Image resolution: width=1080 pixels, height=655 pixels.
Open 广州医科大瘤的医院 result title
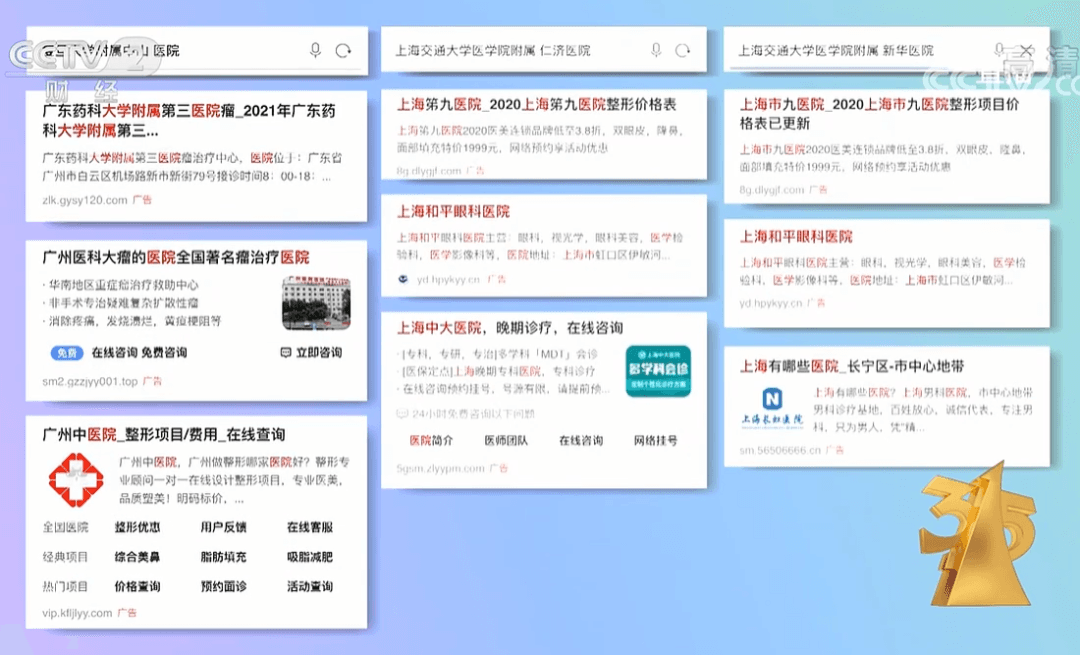tap(175, 257)
